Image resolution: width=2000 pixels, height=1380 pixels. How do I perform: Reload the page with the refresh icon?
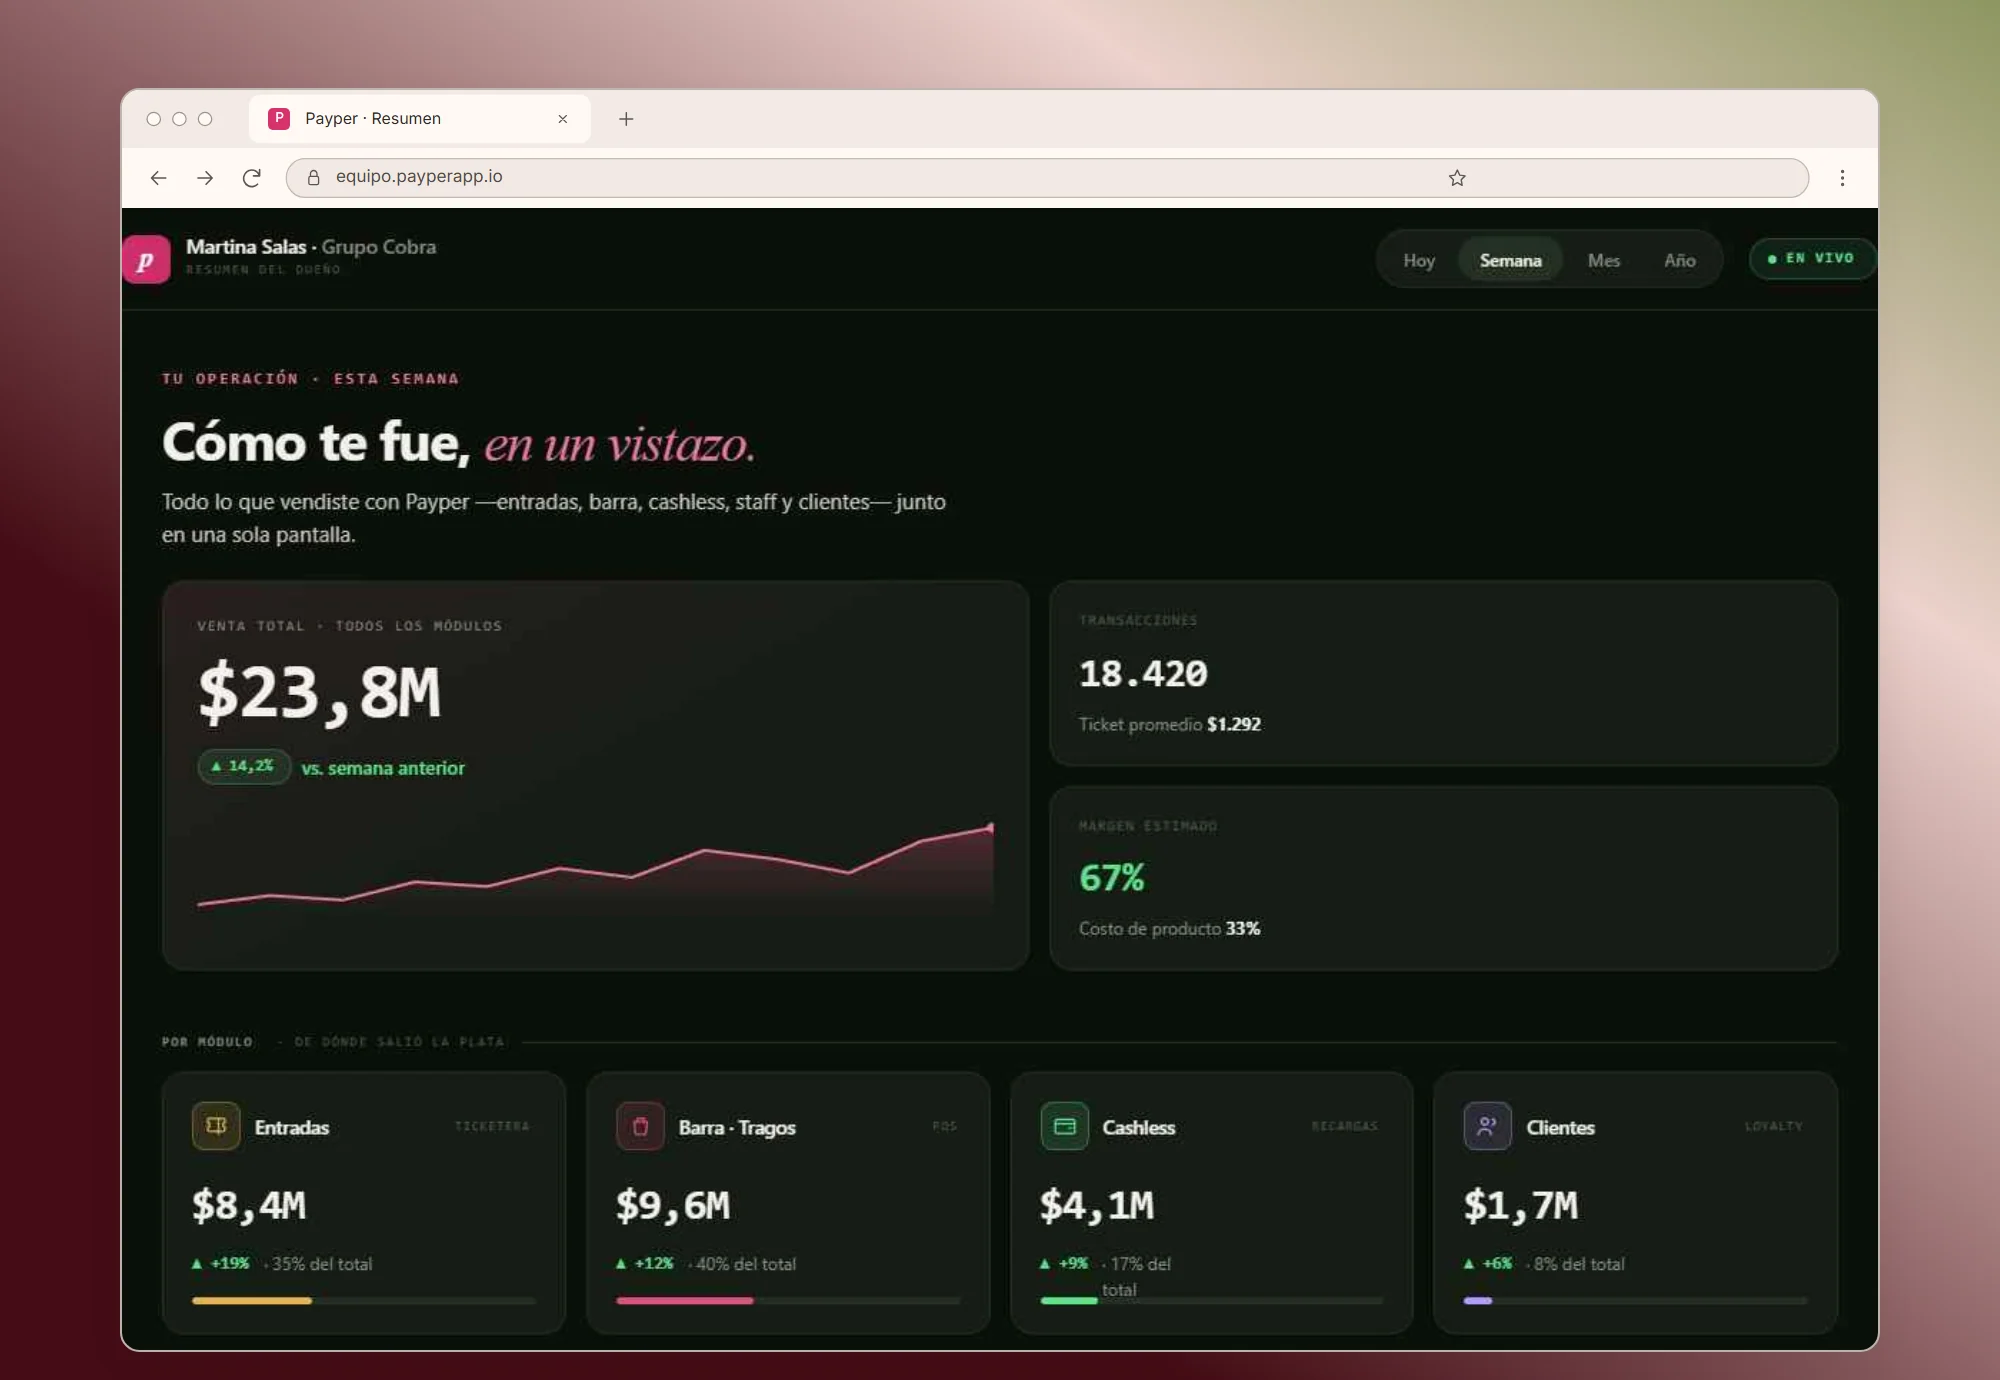pos(252,178)
